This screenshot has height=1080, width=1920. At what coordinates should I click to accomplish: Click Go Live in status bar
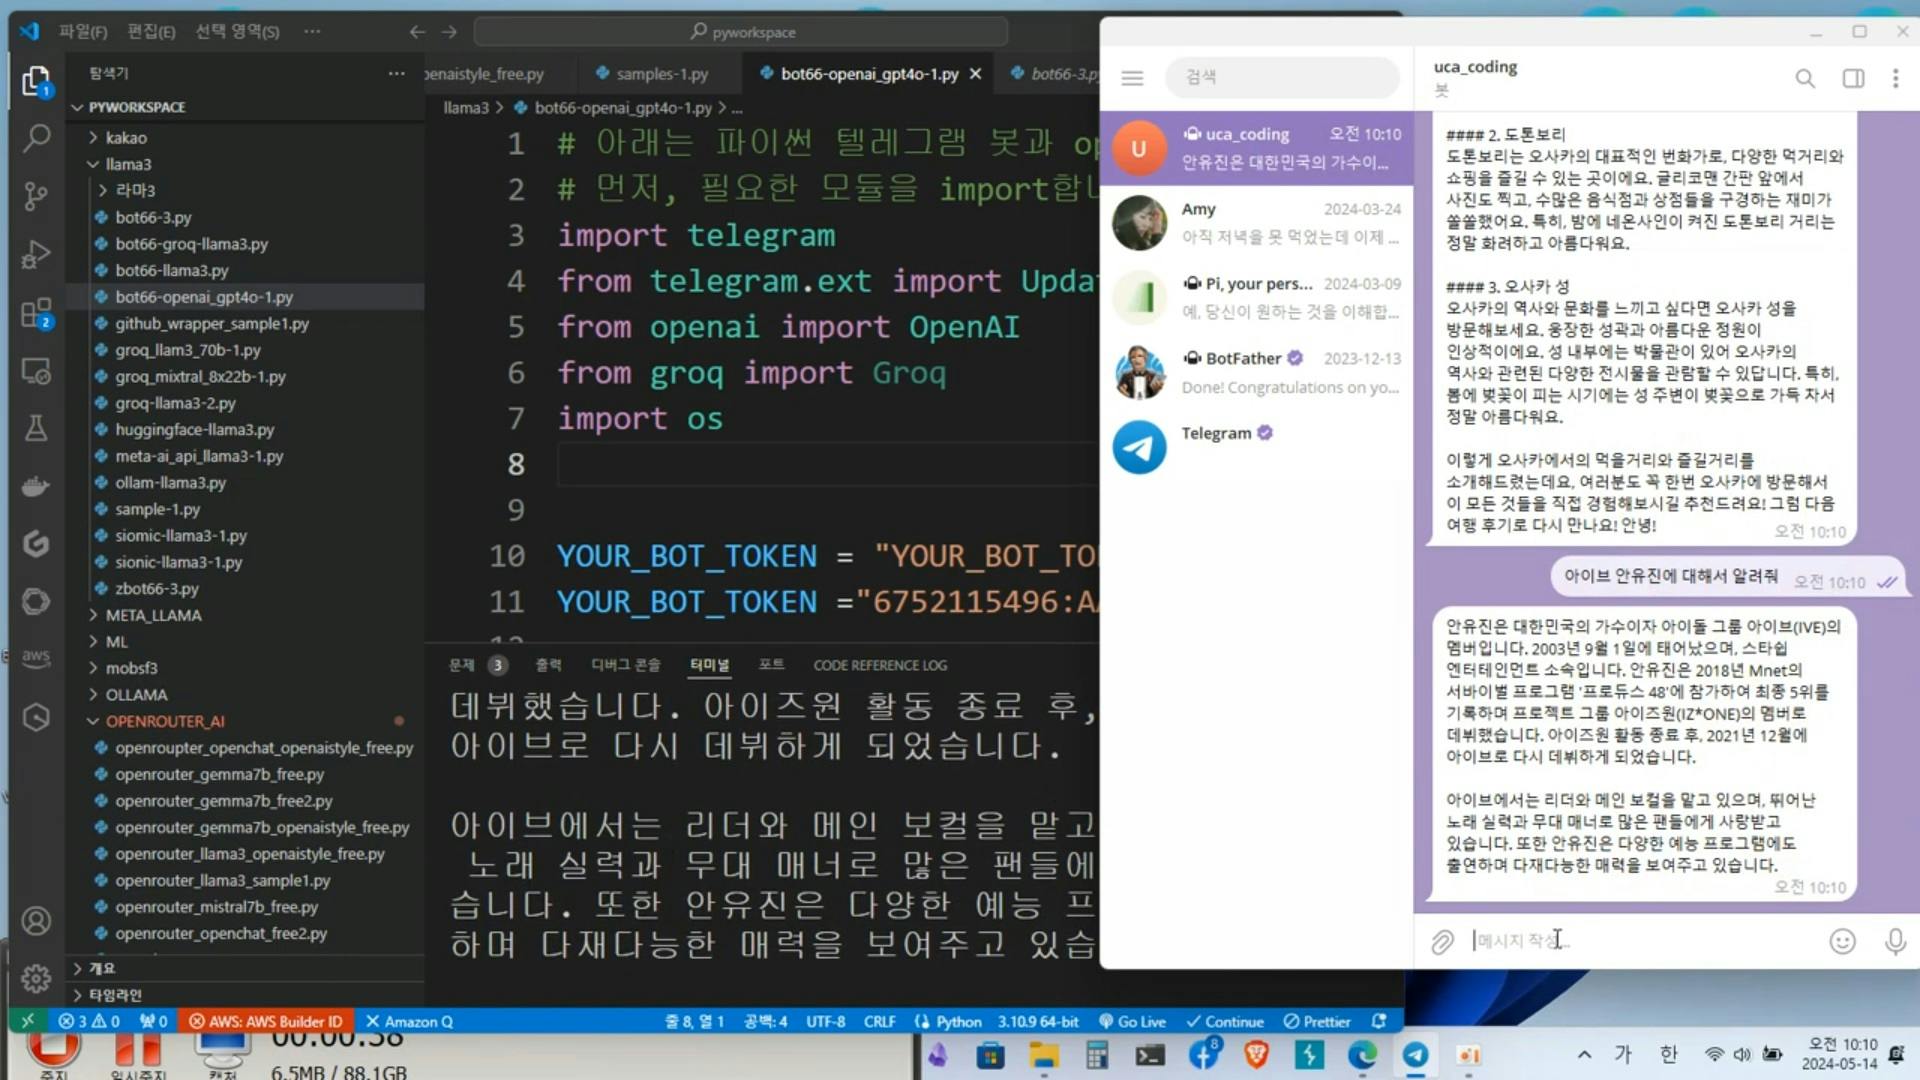click(x=1132, y=1021)
